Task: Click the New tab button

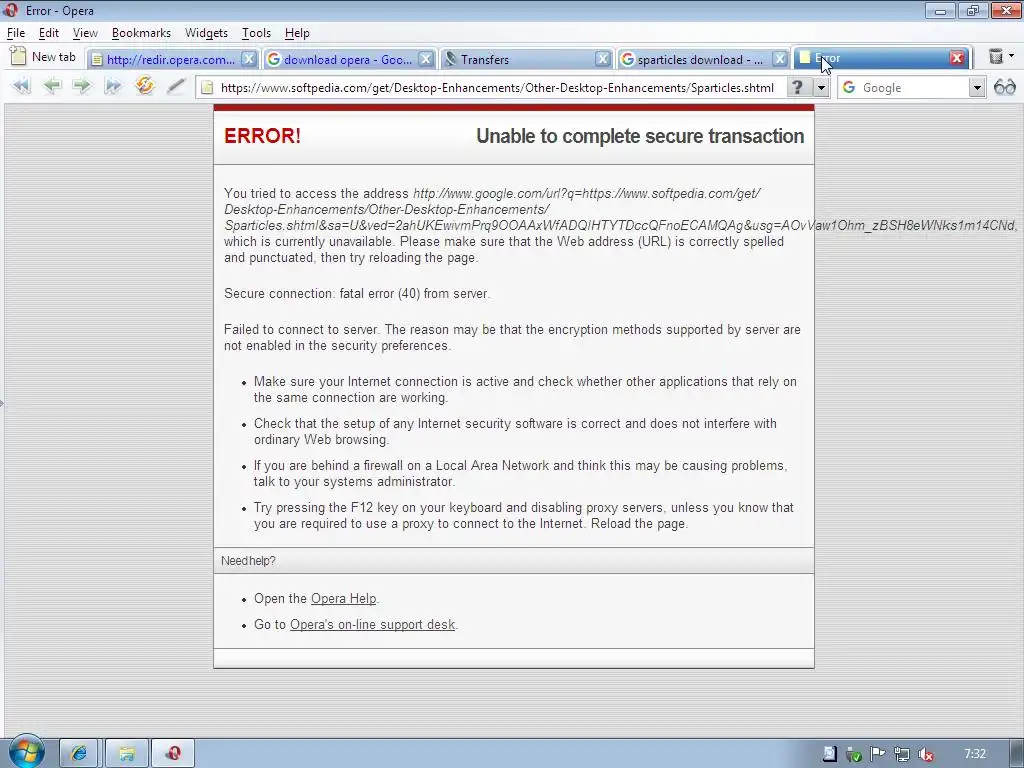Action: [43, 57]
